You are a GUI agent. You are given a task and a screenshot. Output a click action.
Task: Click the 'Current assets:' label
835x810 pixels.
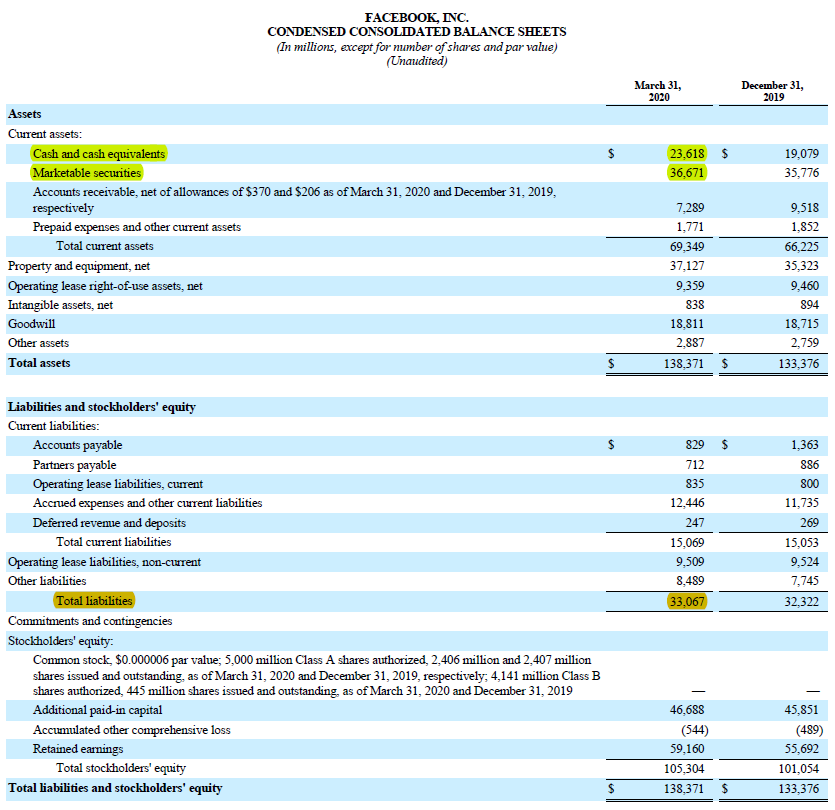[45, 134]
